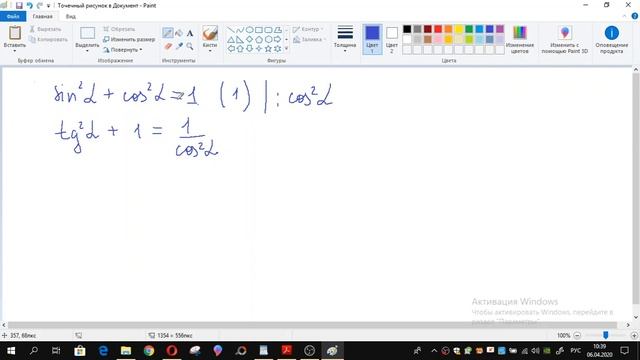
Task: Select the Magnifier tool
Action: [x=190, y=47]
